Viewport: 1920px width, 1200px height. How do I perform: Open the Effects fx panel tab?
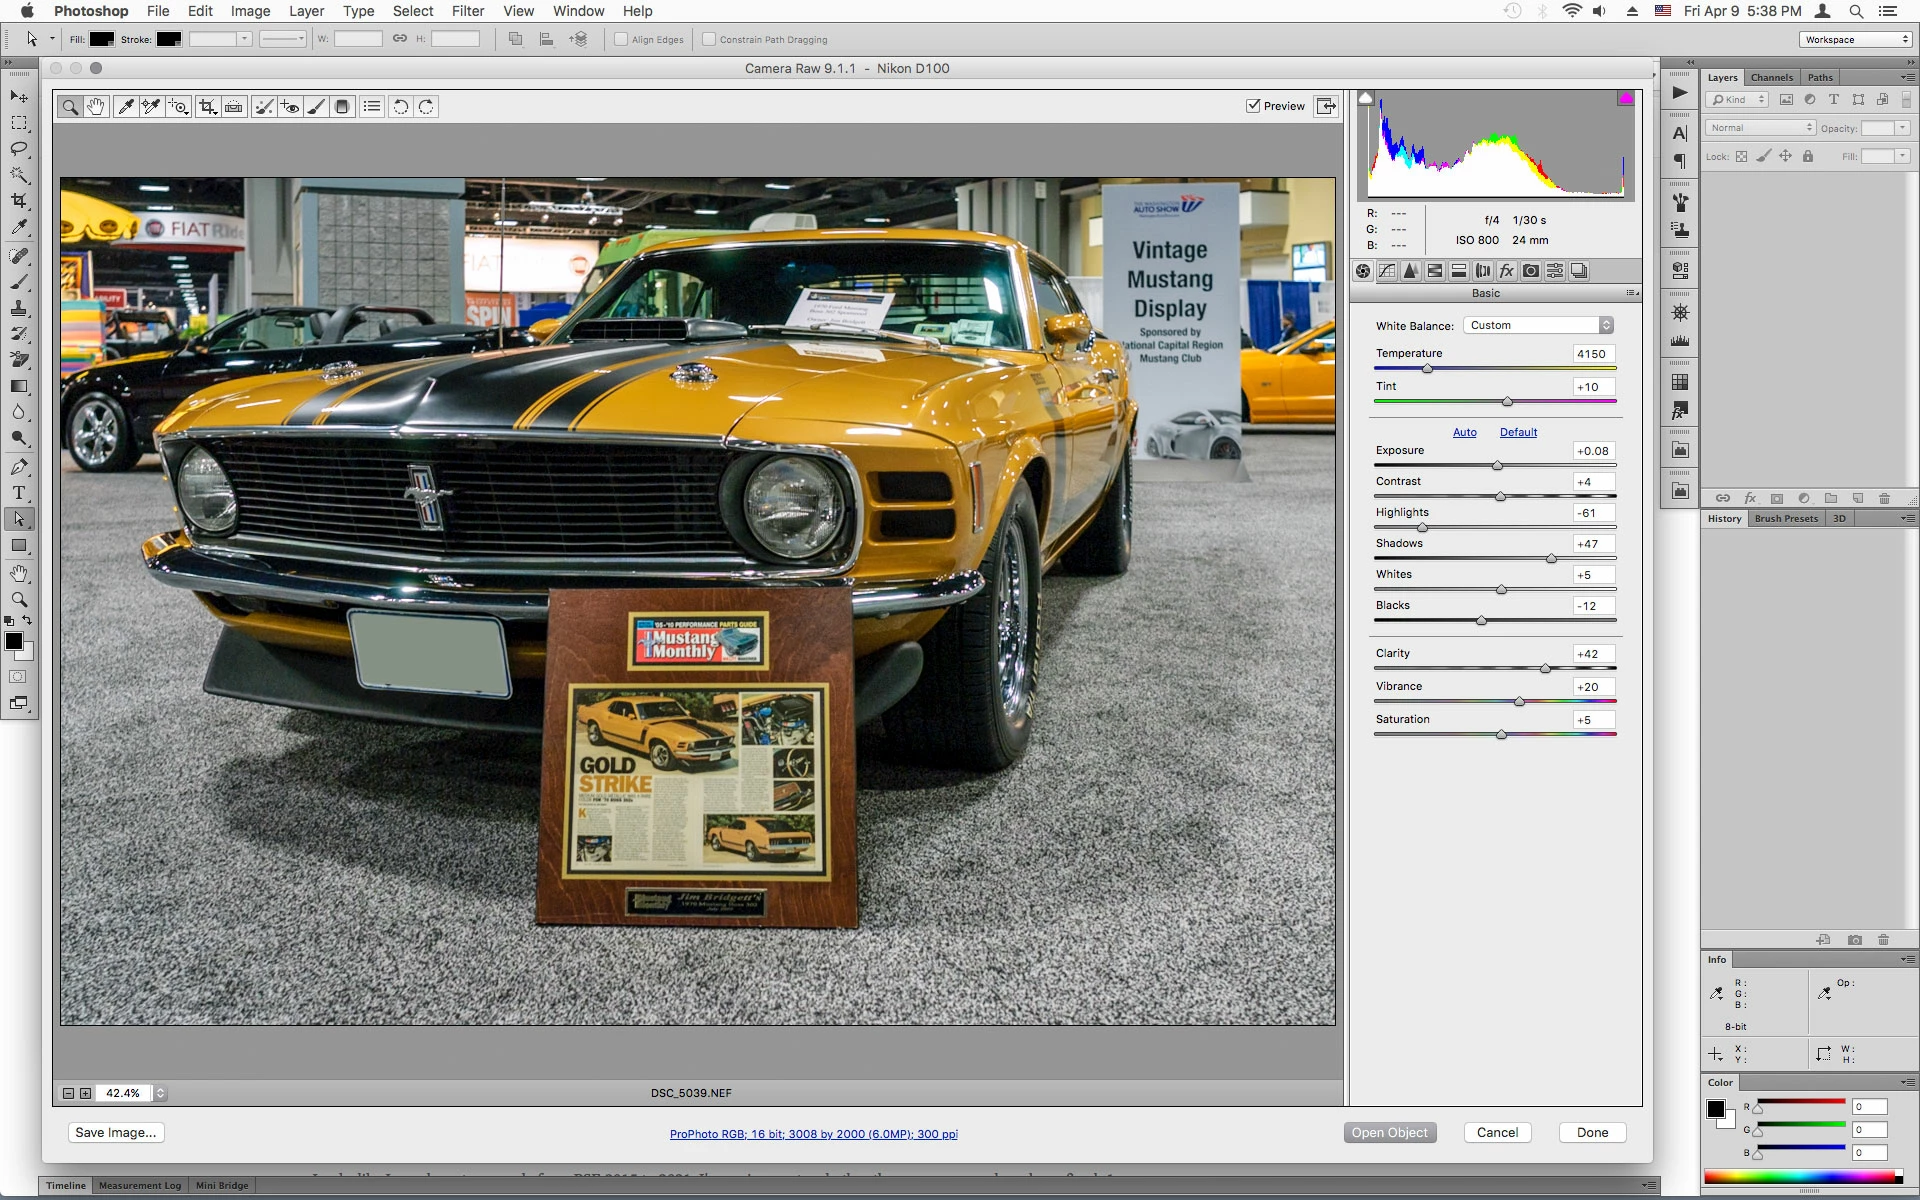pyautogui.click(x=1507, y=271)
